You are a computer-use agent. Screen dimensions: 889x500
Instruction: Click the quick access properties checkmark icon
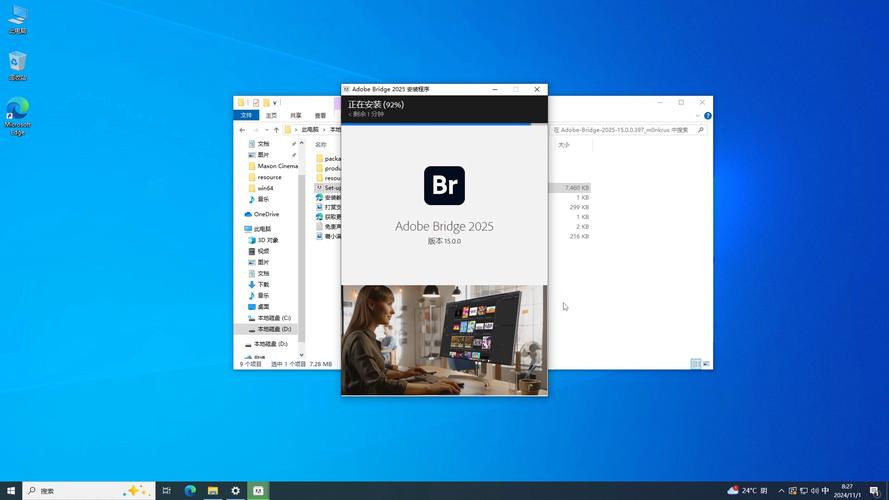(256, 103)
